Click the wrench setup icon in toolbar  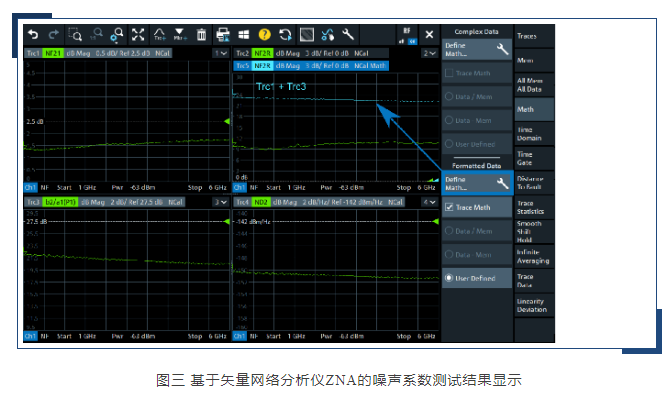coord(347,35)
